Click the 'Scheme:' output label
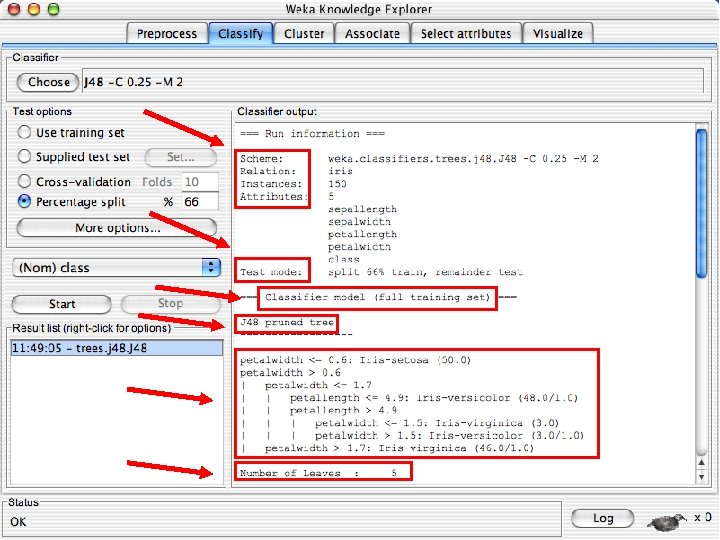This screenshot has height=540, width=720. click(x=262, y=159)
